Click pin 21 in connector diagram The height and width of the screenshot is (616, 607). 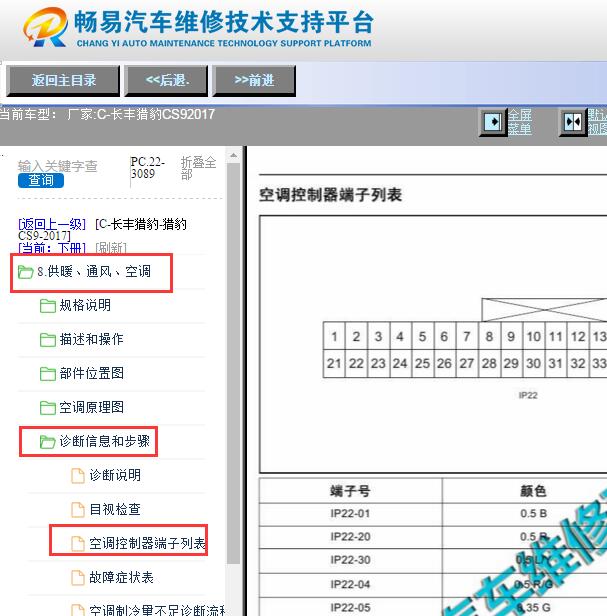pos(334,363)
